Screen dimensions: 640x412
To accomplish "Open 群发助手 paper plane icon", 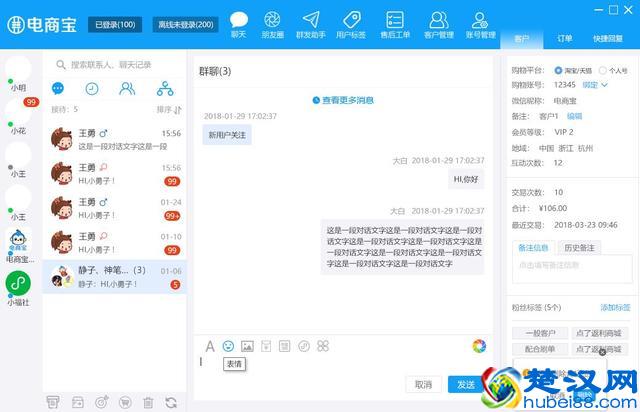I will [x=311, y=24].
